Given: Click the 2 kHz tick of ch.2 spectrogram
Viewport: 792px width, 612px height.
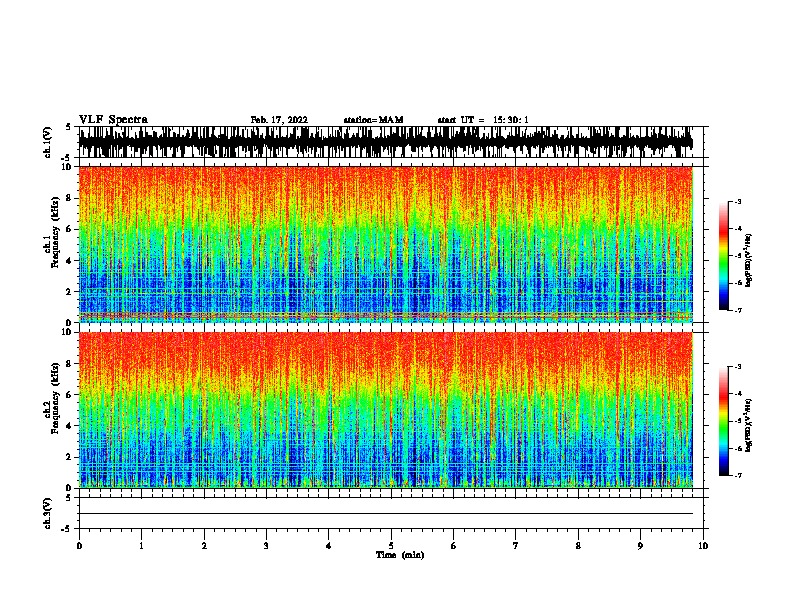Looking at the screenshot, I should coord(70,457).
